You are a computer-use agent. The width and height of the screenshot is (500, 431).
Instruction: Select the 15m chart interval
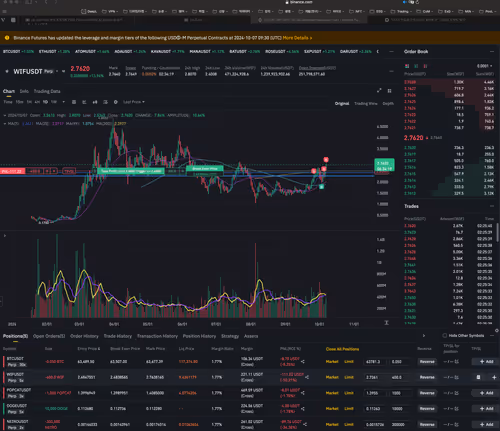tap(19, 102)
